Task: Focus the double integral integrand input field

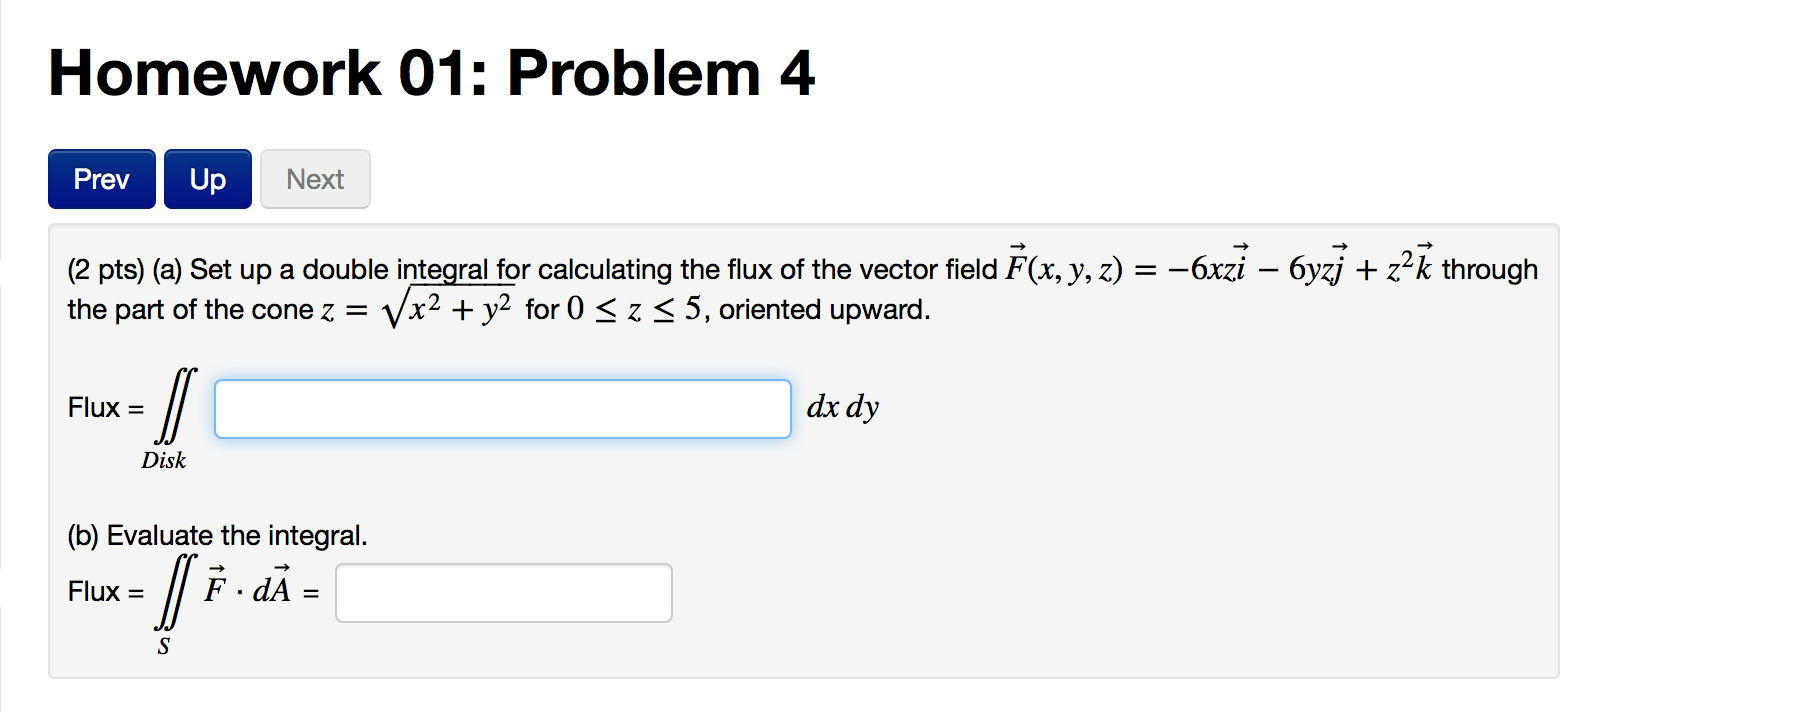Action: pos(503,409)
